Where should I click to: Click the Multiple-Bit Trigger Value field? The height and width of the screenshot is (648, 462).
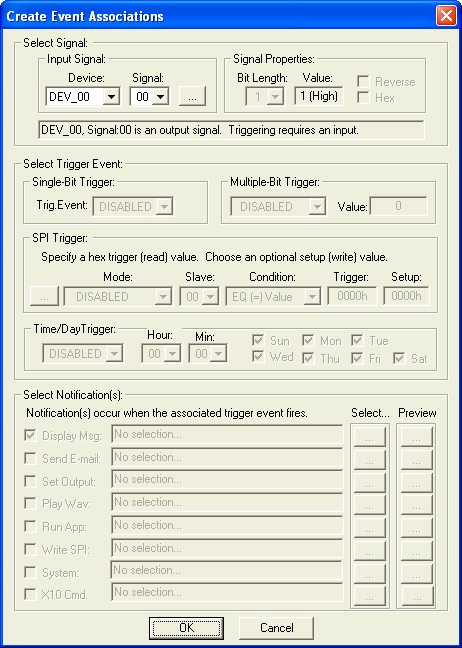click(398, 206)
